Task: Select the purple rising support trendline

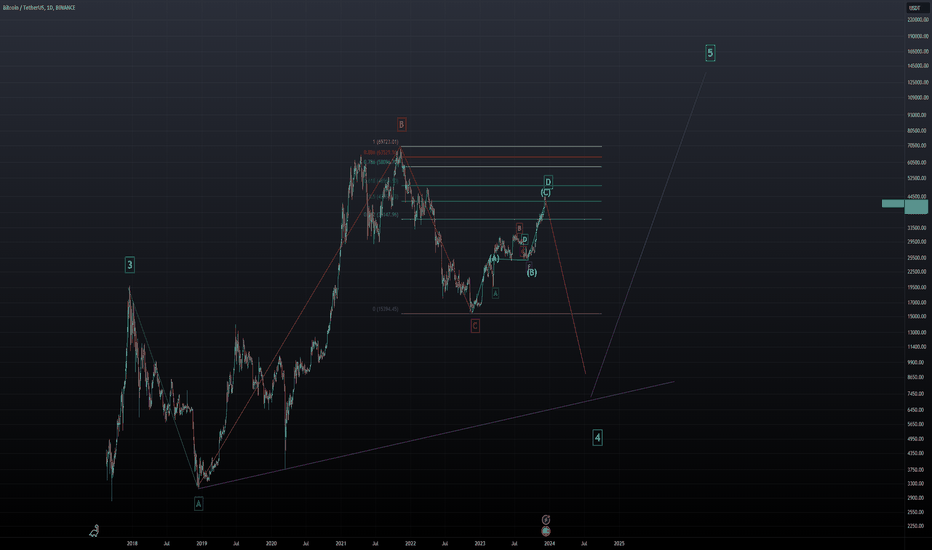Action: pyautogui.click(x=436, y=435)
